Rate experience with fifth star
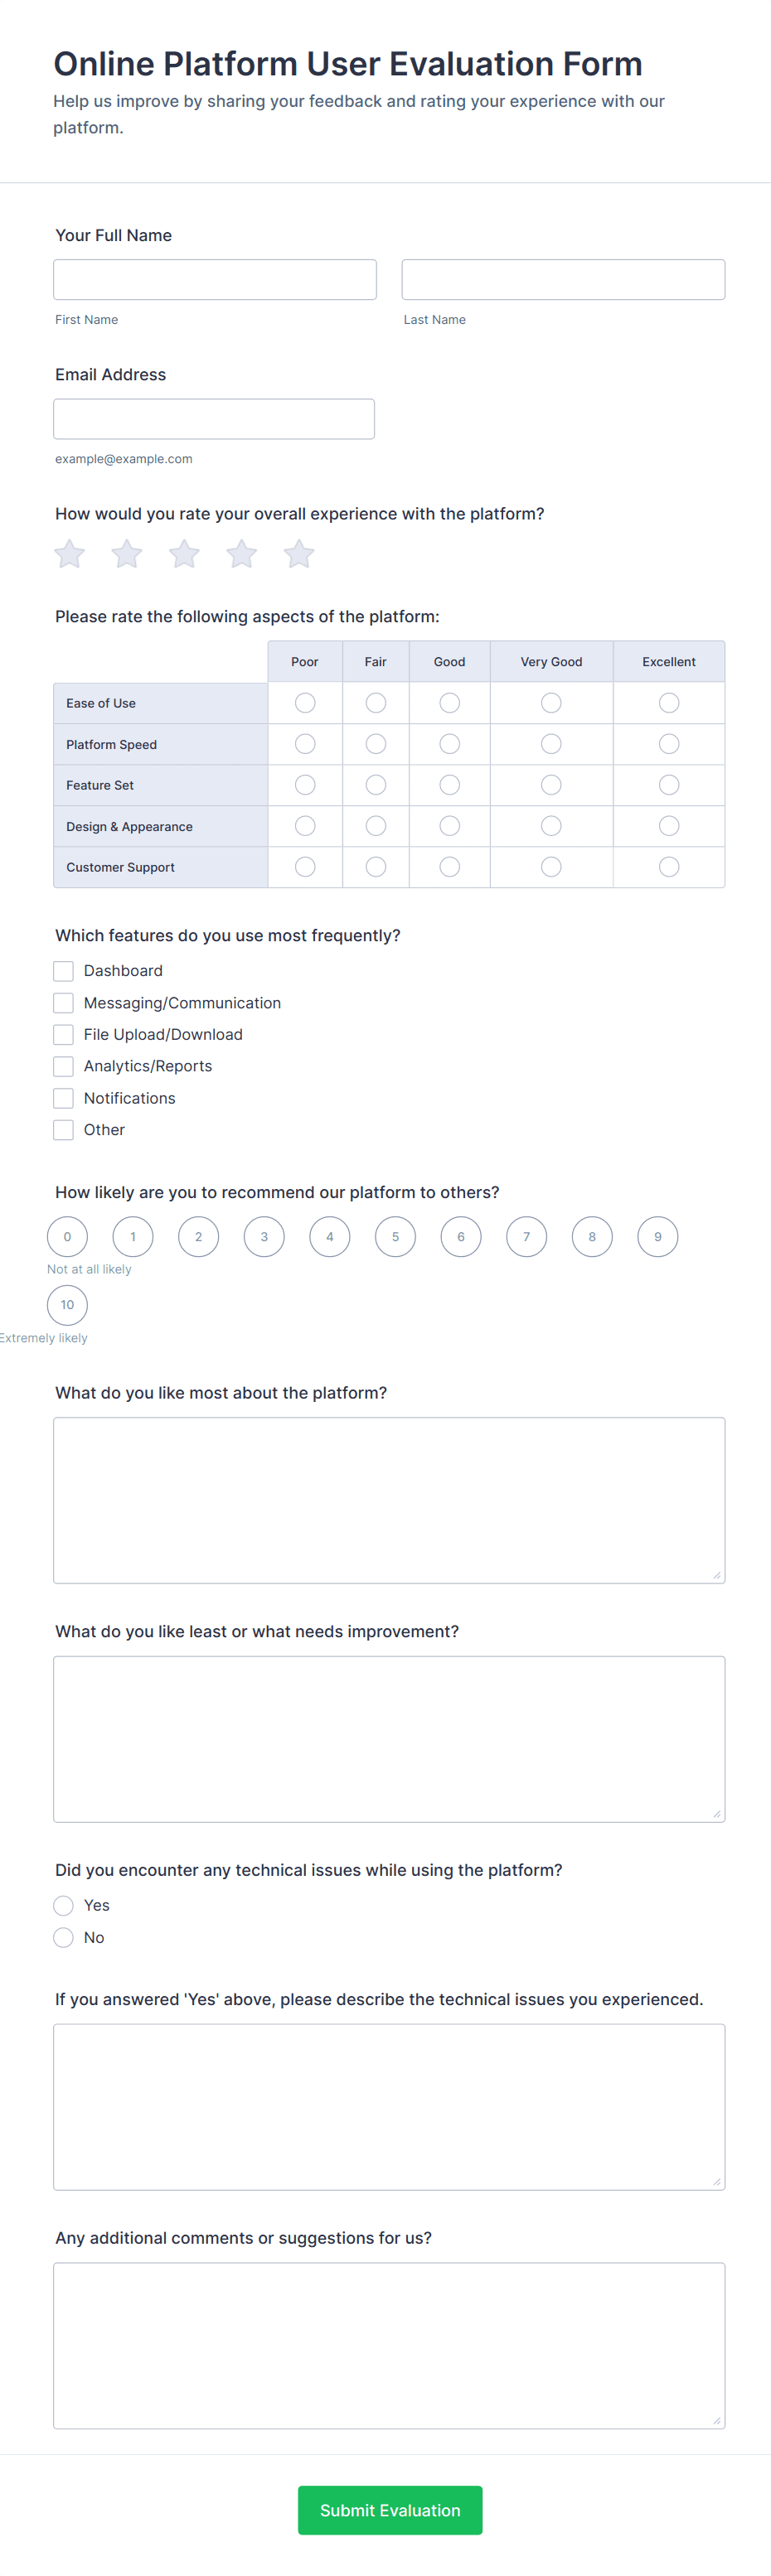Screen dimensions: 771x2576 point(299,554)
